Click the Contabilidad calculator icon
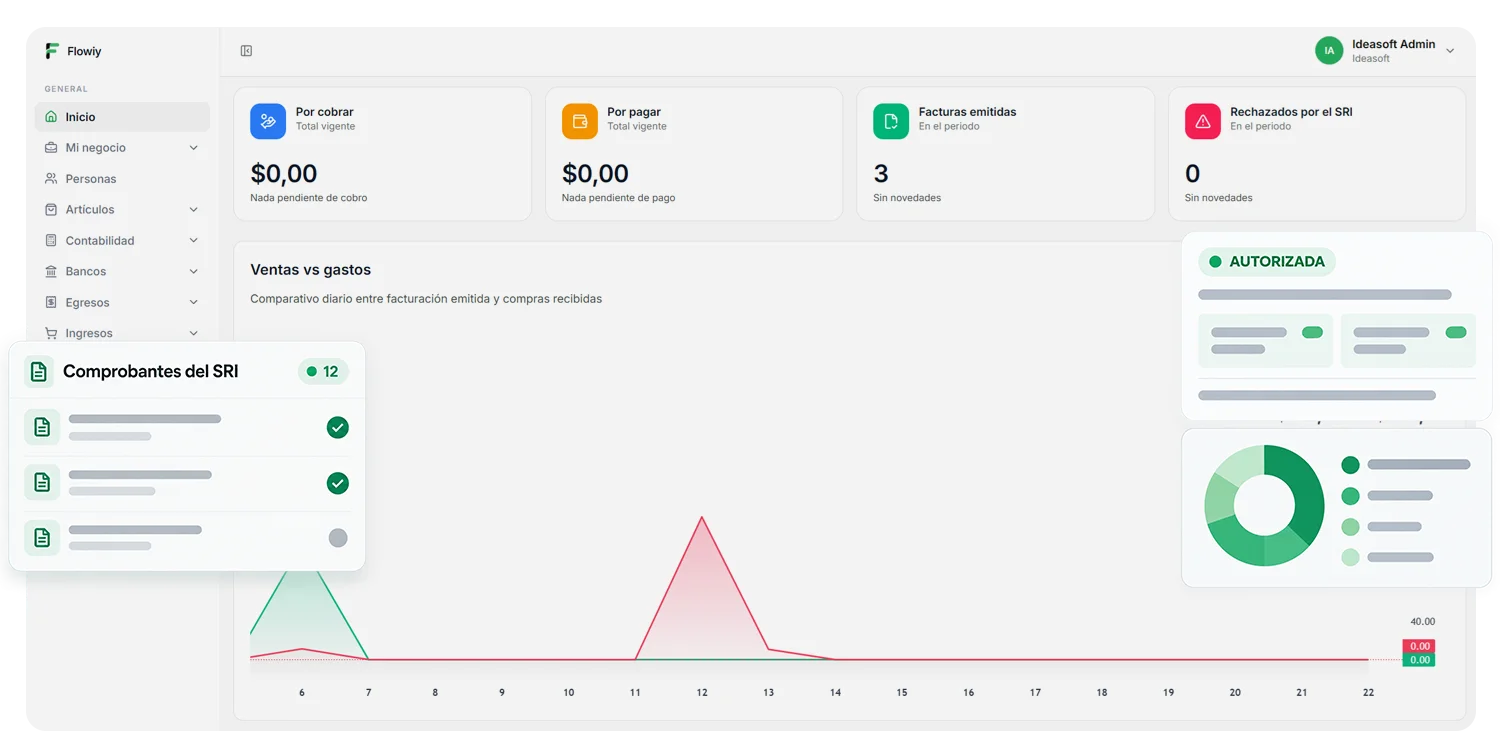 click(x=51, y=241)
